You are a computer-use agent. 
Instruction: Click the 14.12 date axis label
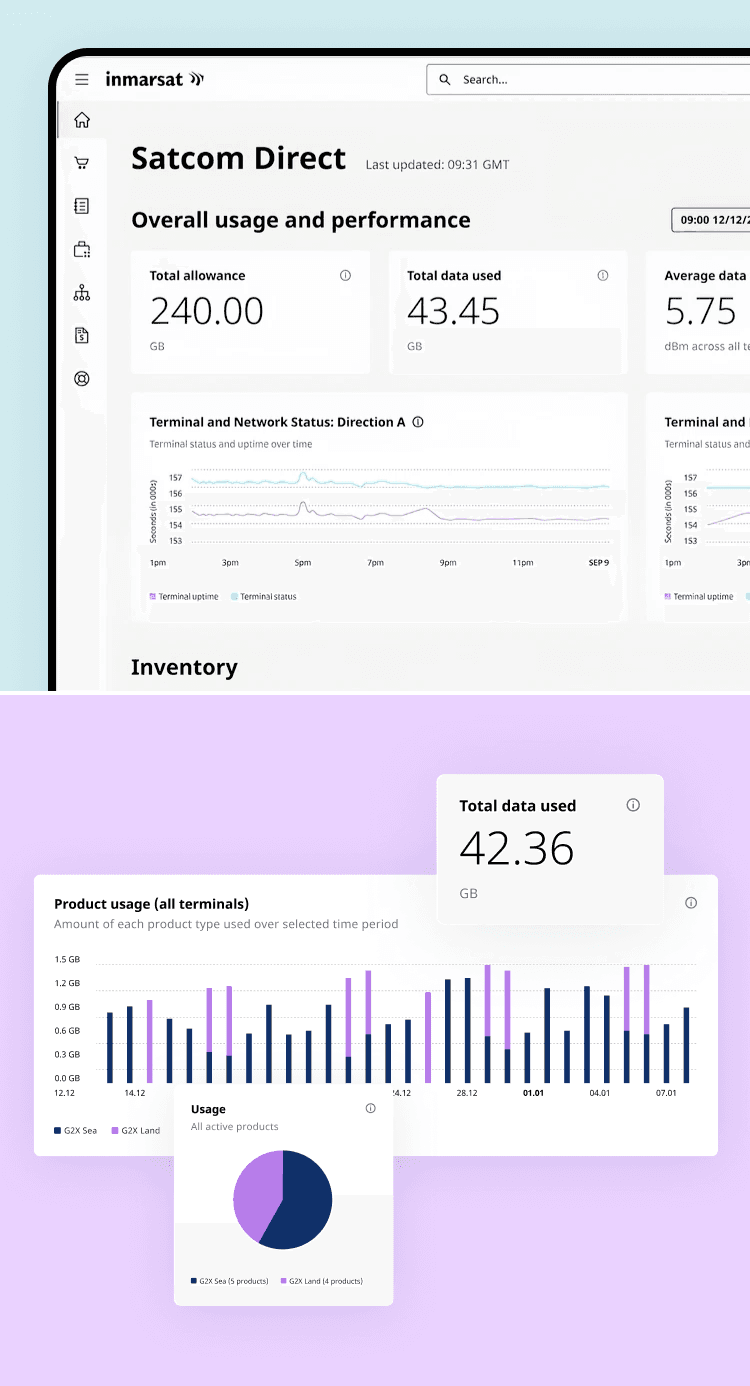pos(135,1093)
